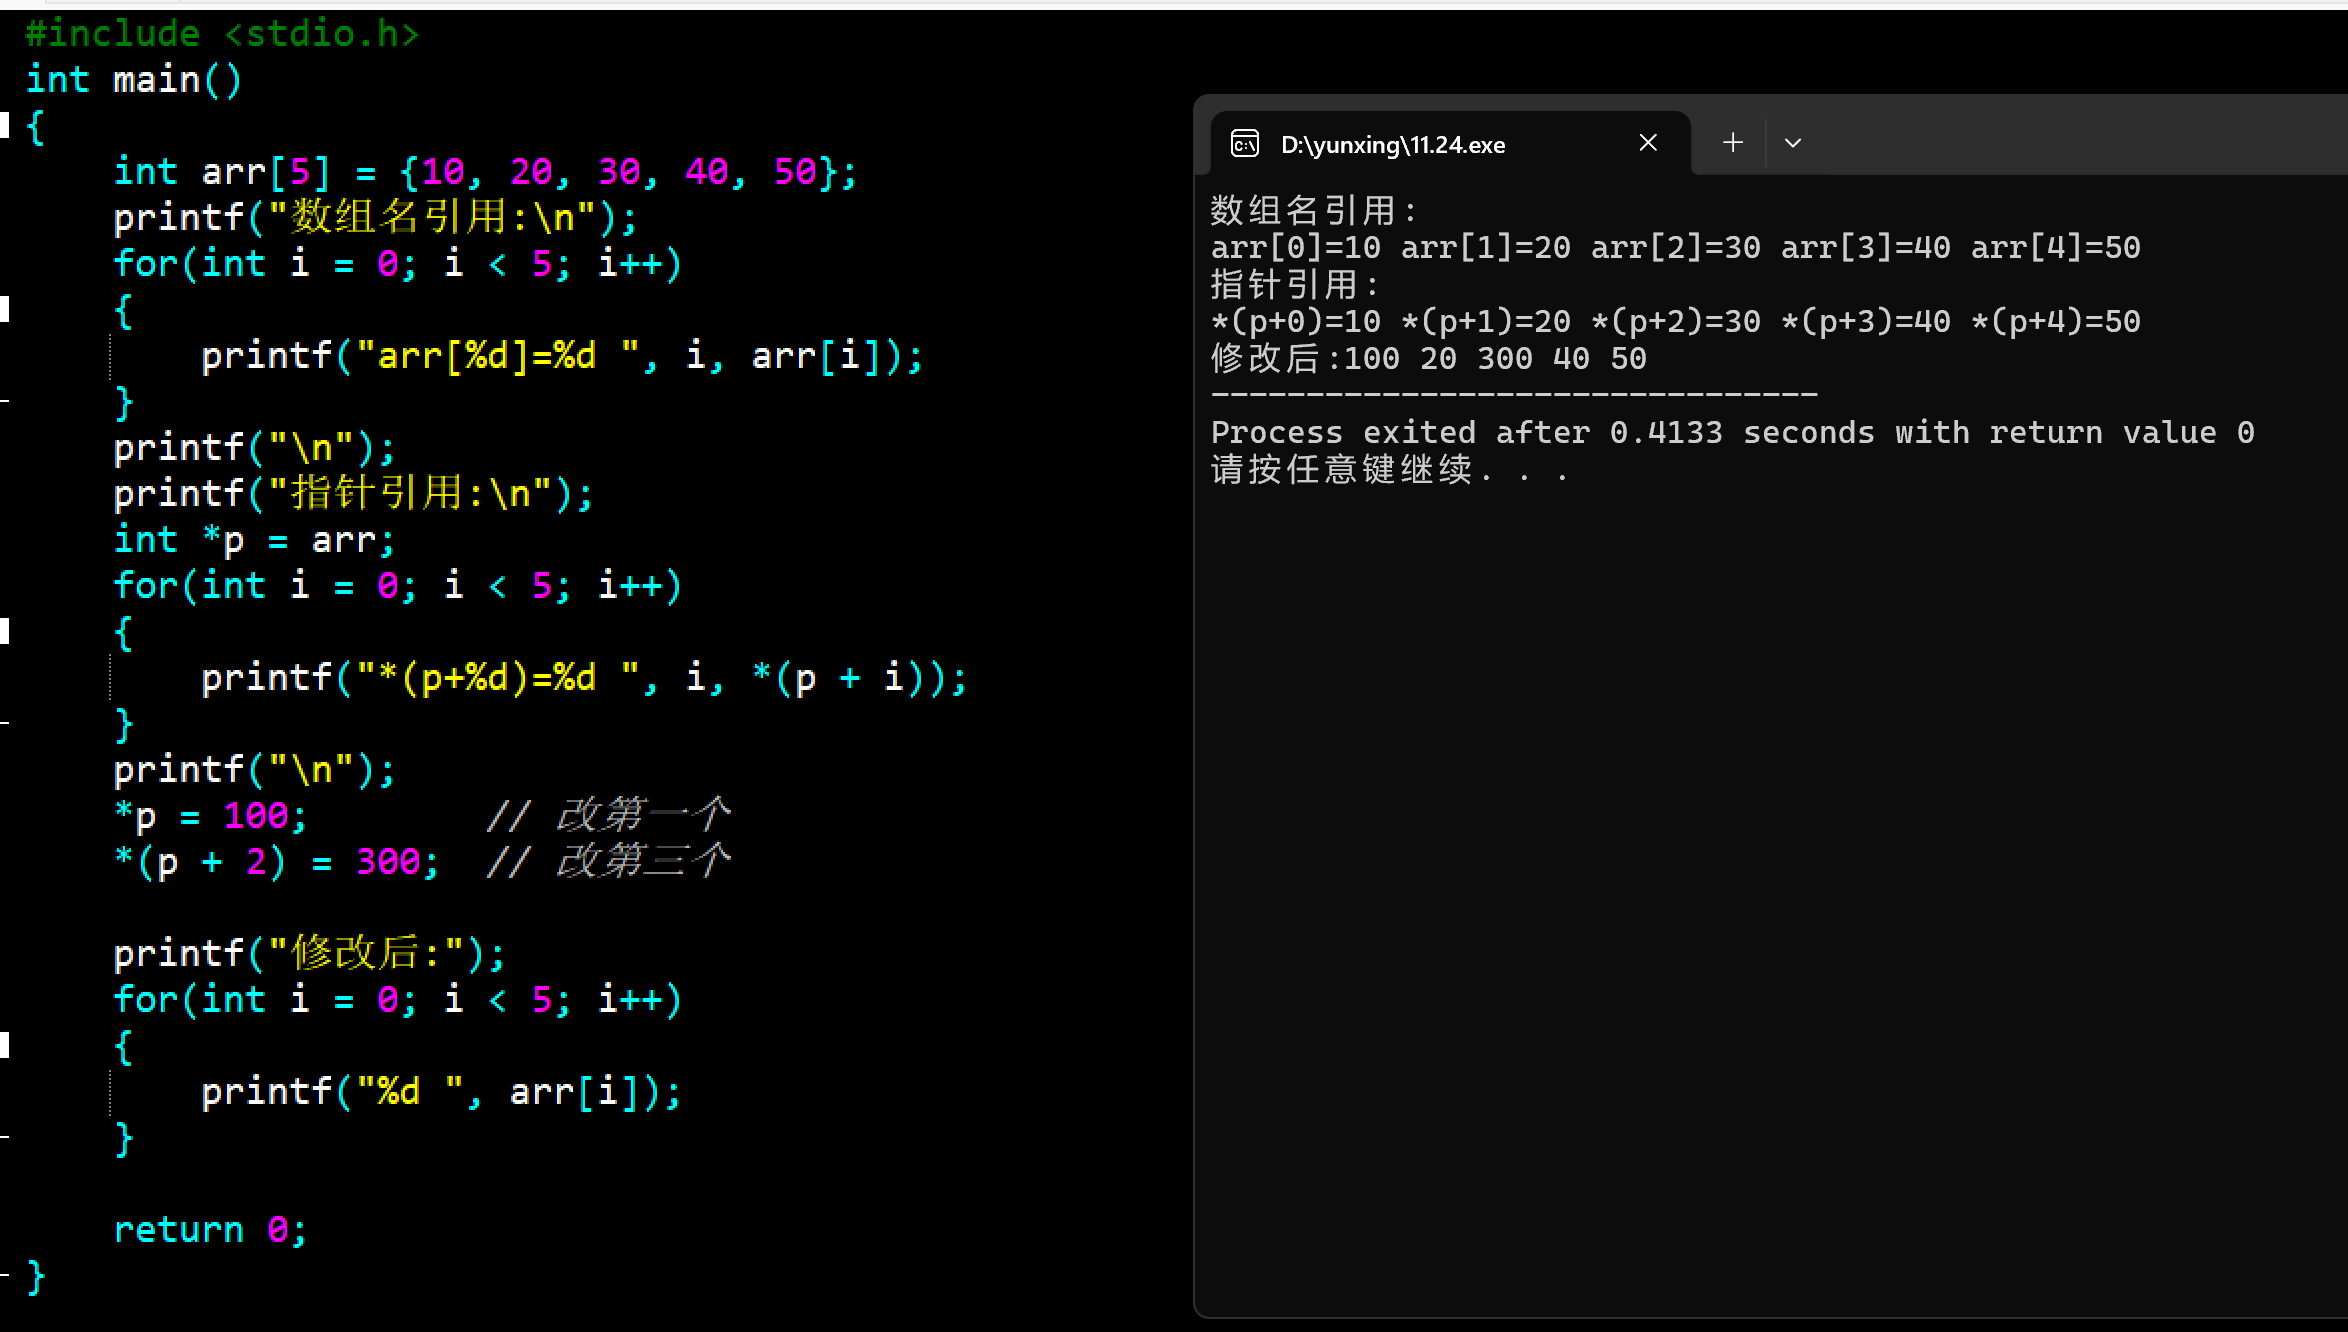The height and width of the screenshot is (1332, 2348).
Task: Place cursor on the #include <stdio.h> line
Action: coord(222,34)
